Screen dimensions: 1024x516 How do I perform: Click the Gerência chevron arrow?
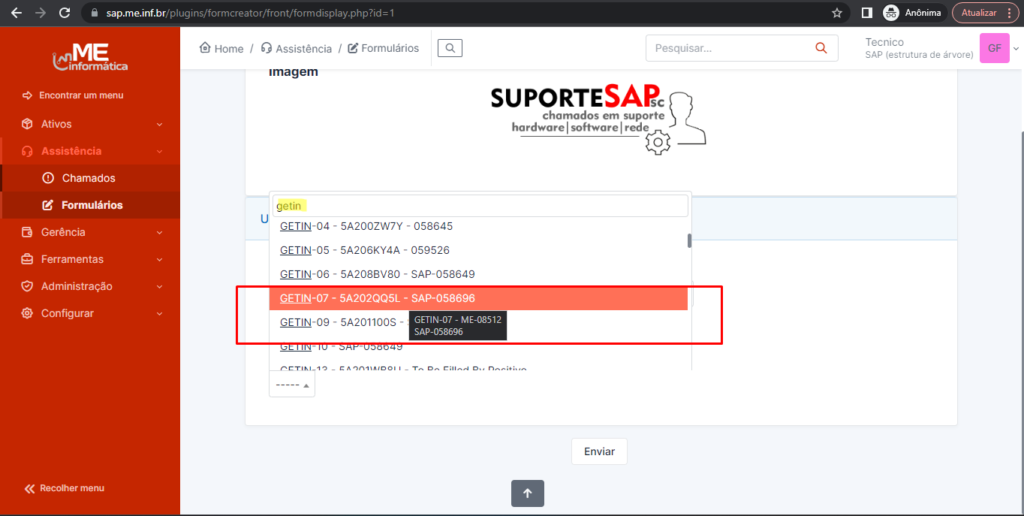160,233
